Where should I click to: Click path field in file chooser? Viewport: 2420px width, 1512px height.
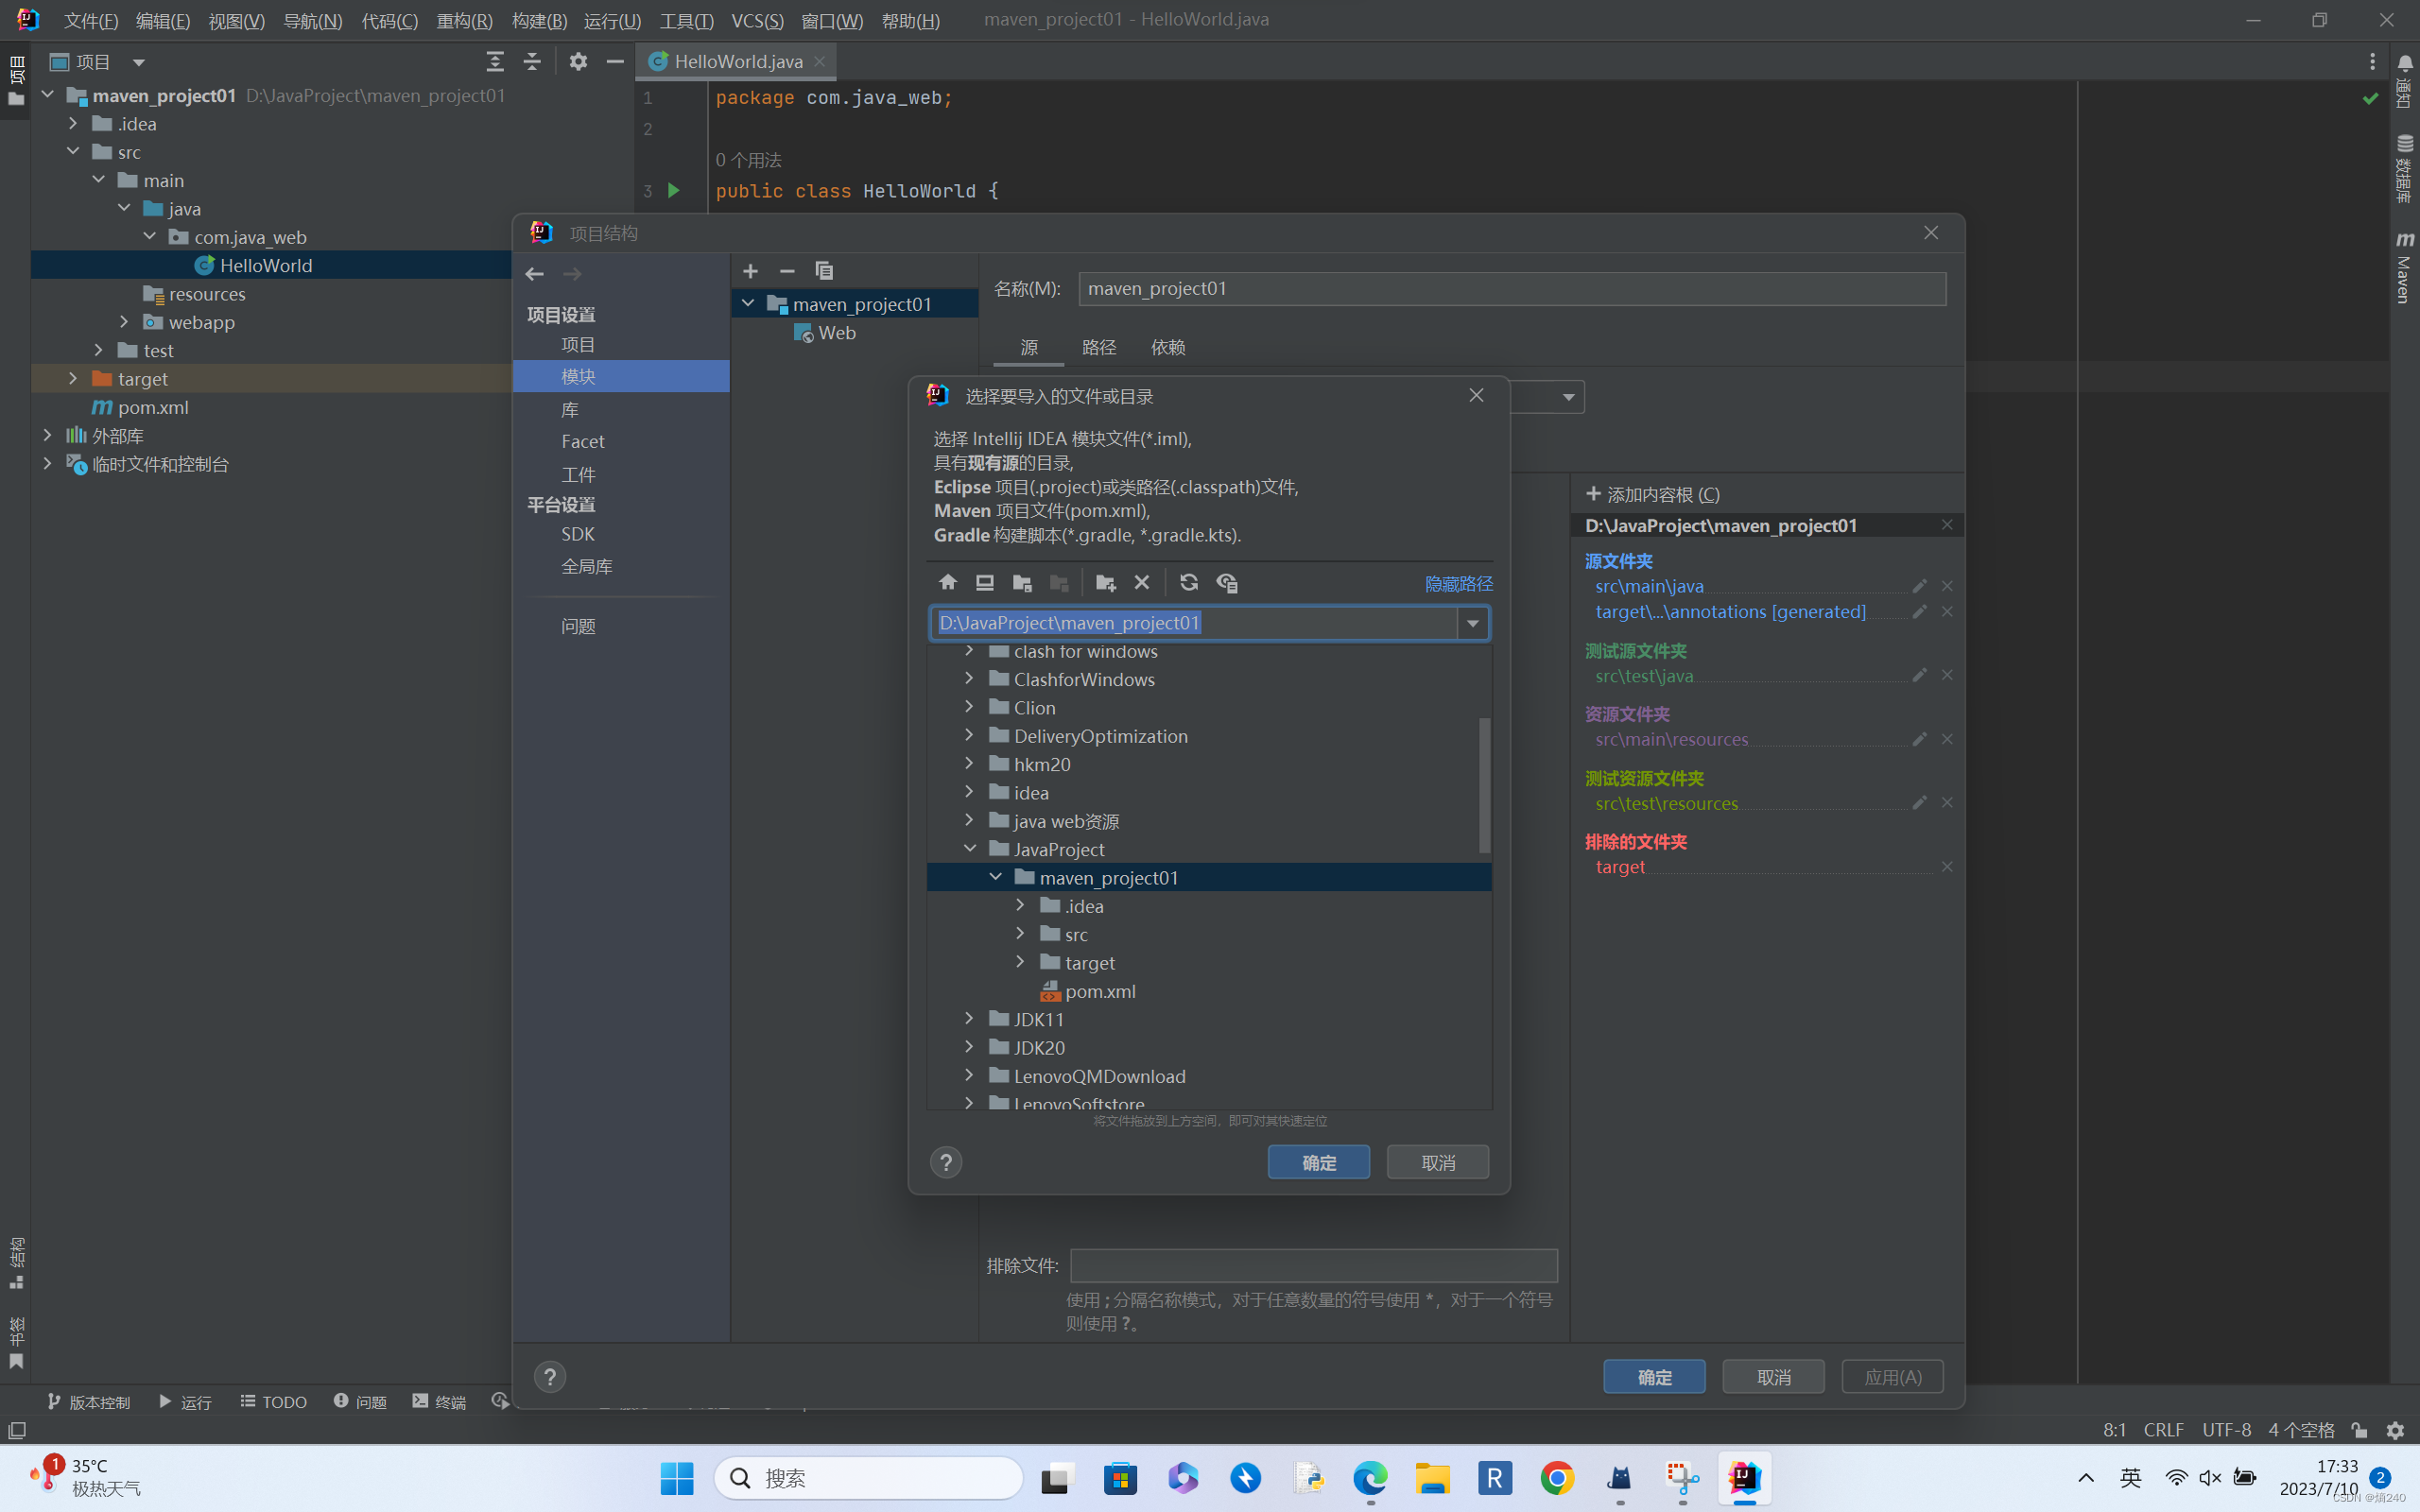(1194, 623)
